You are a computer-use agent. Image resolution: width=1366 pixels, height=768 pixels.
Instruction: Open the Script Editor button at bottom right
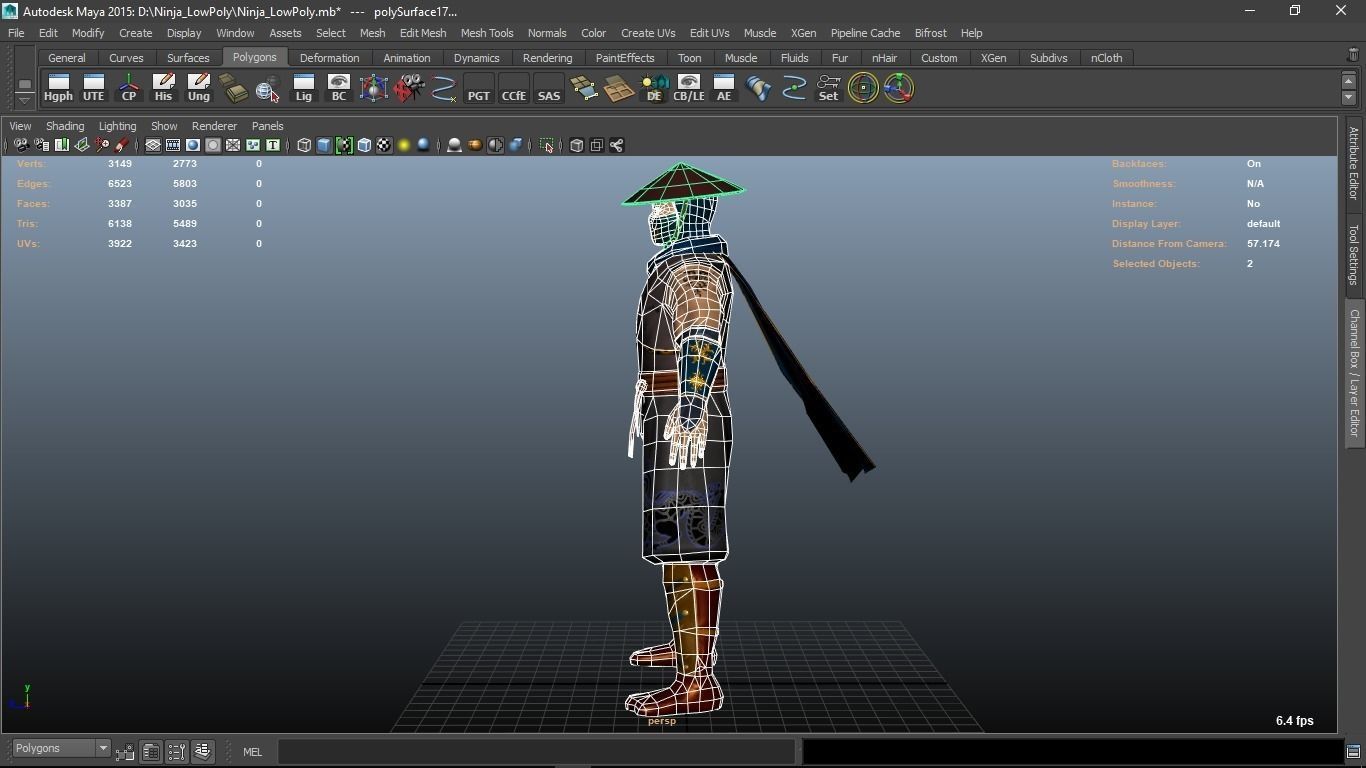click(x=1353, y=752)
